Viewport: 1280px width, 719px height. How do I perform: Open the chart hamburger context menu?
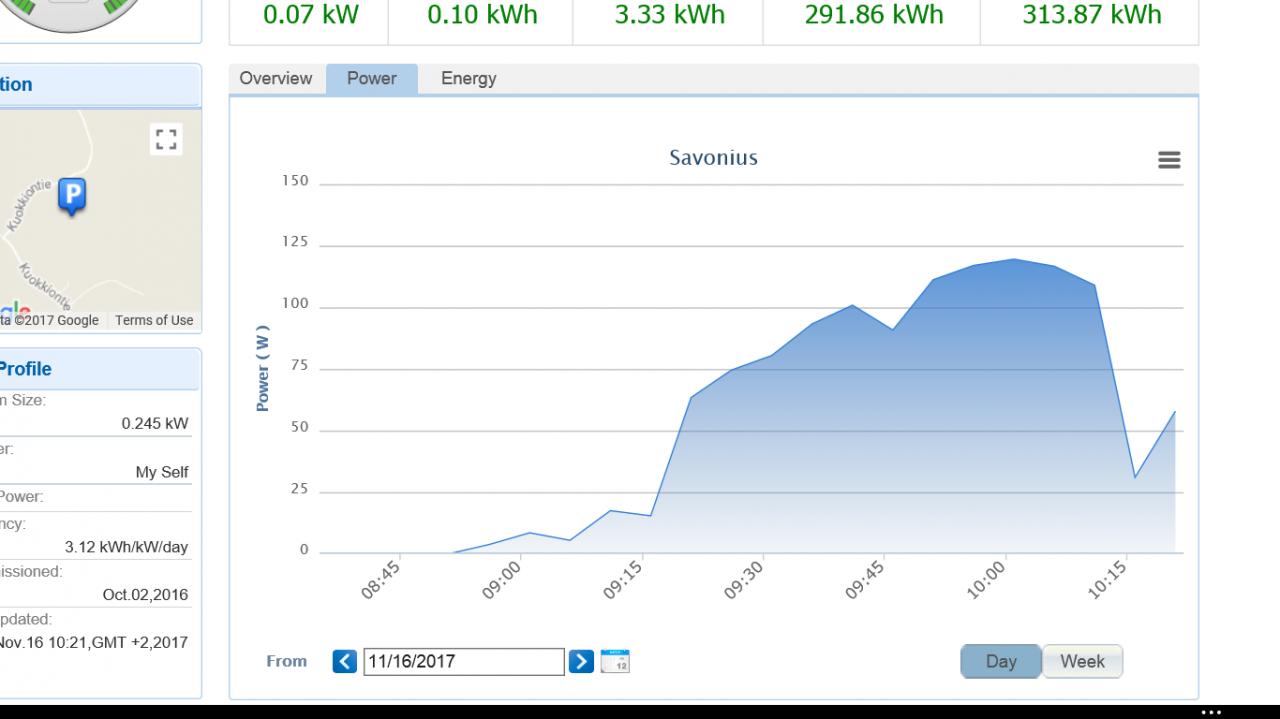pyautogui.click(x=1169, y=160)
